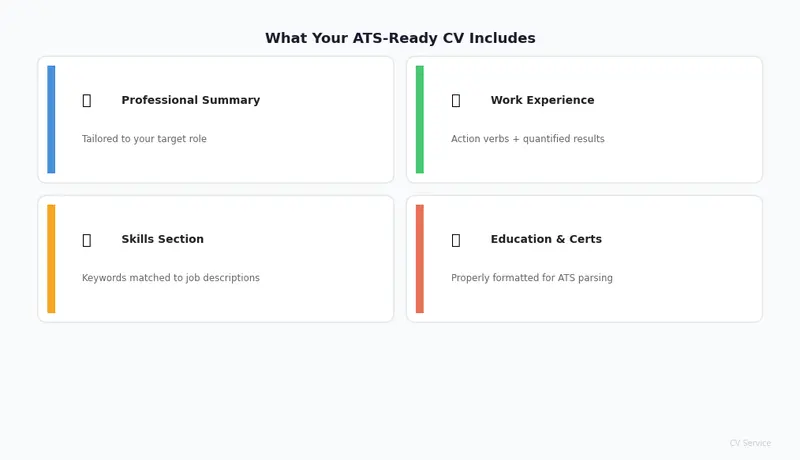Click the icon beside Work Experience
Viewport: 800px width, 460px height.
[456, 100]
